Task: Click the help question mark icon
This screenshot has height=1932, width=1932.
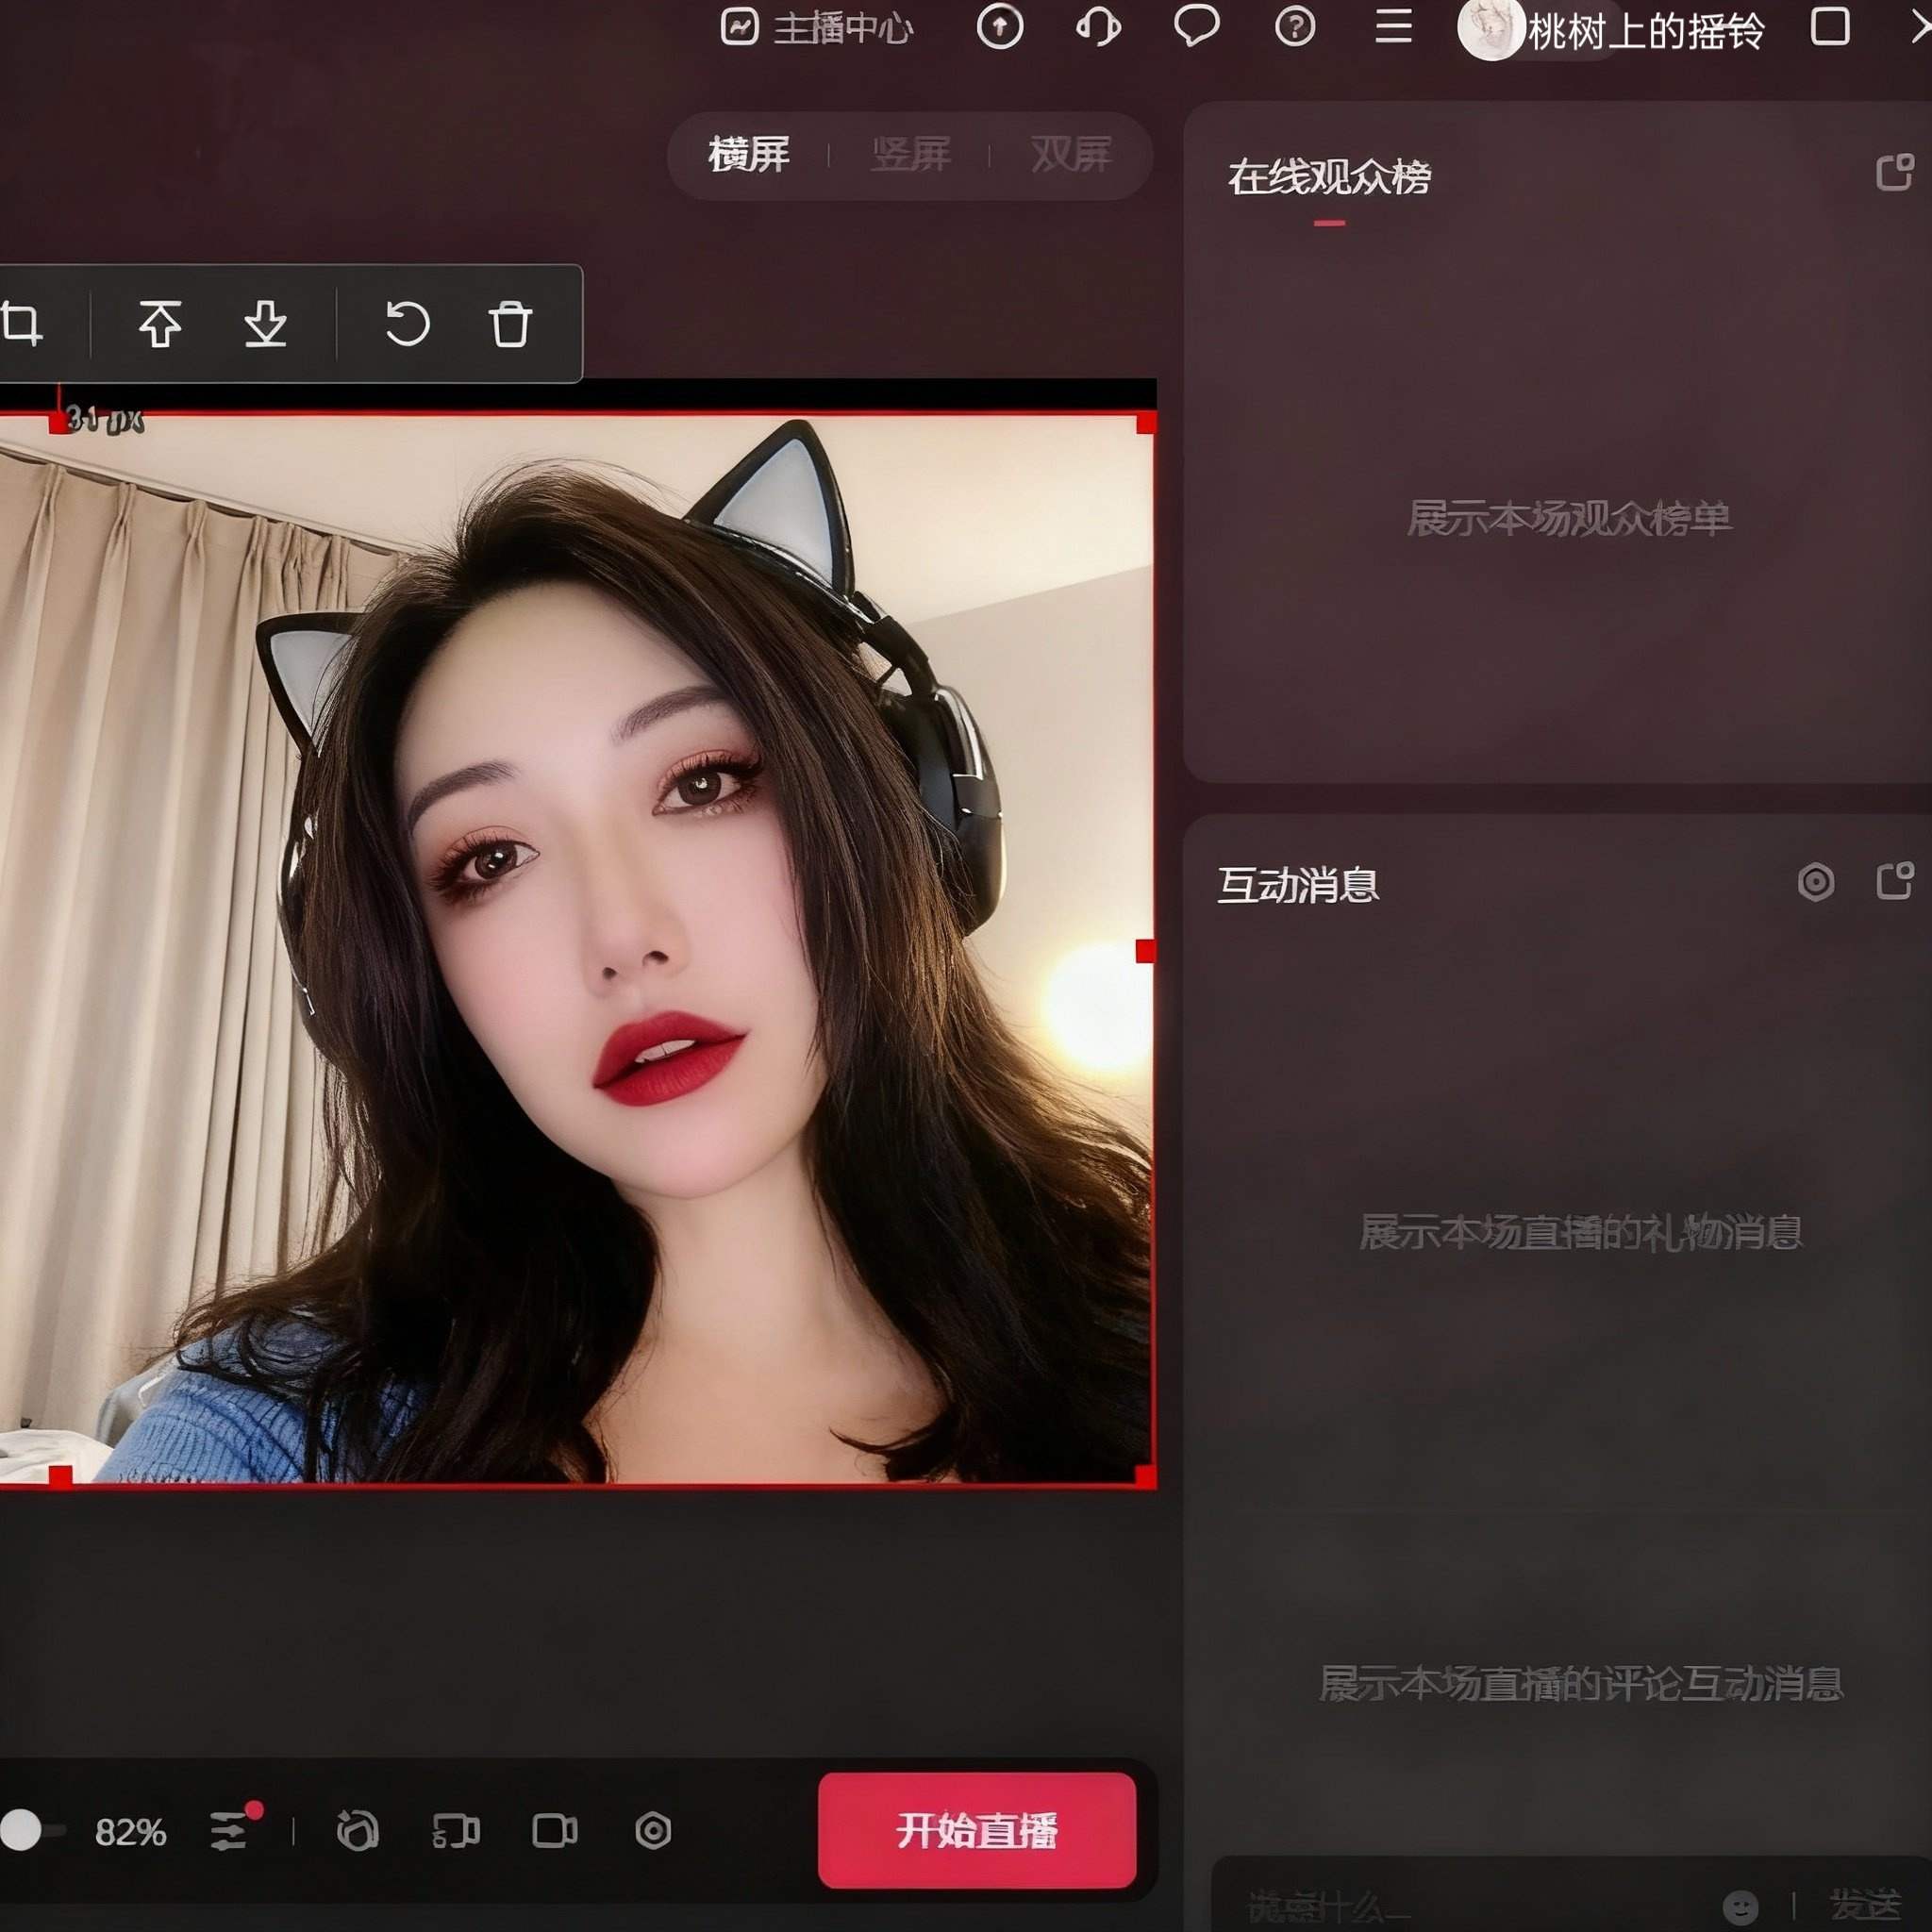Action: coord(1295,27)
